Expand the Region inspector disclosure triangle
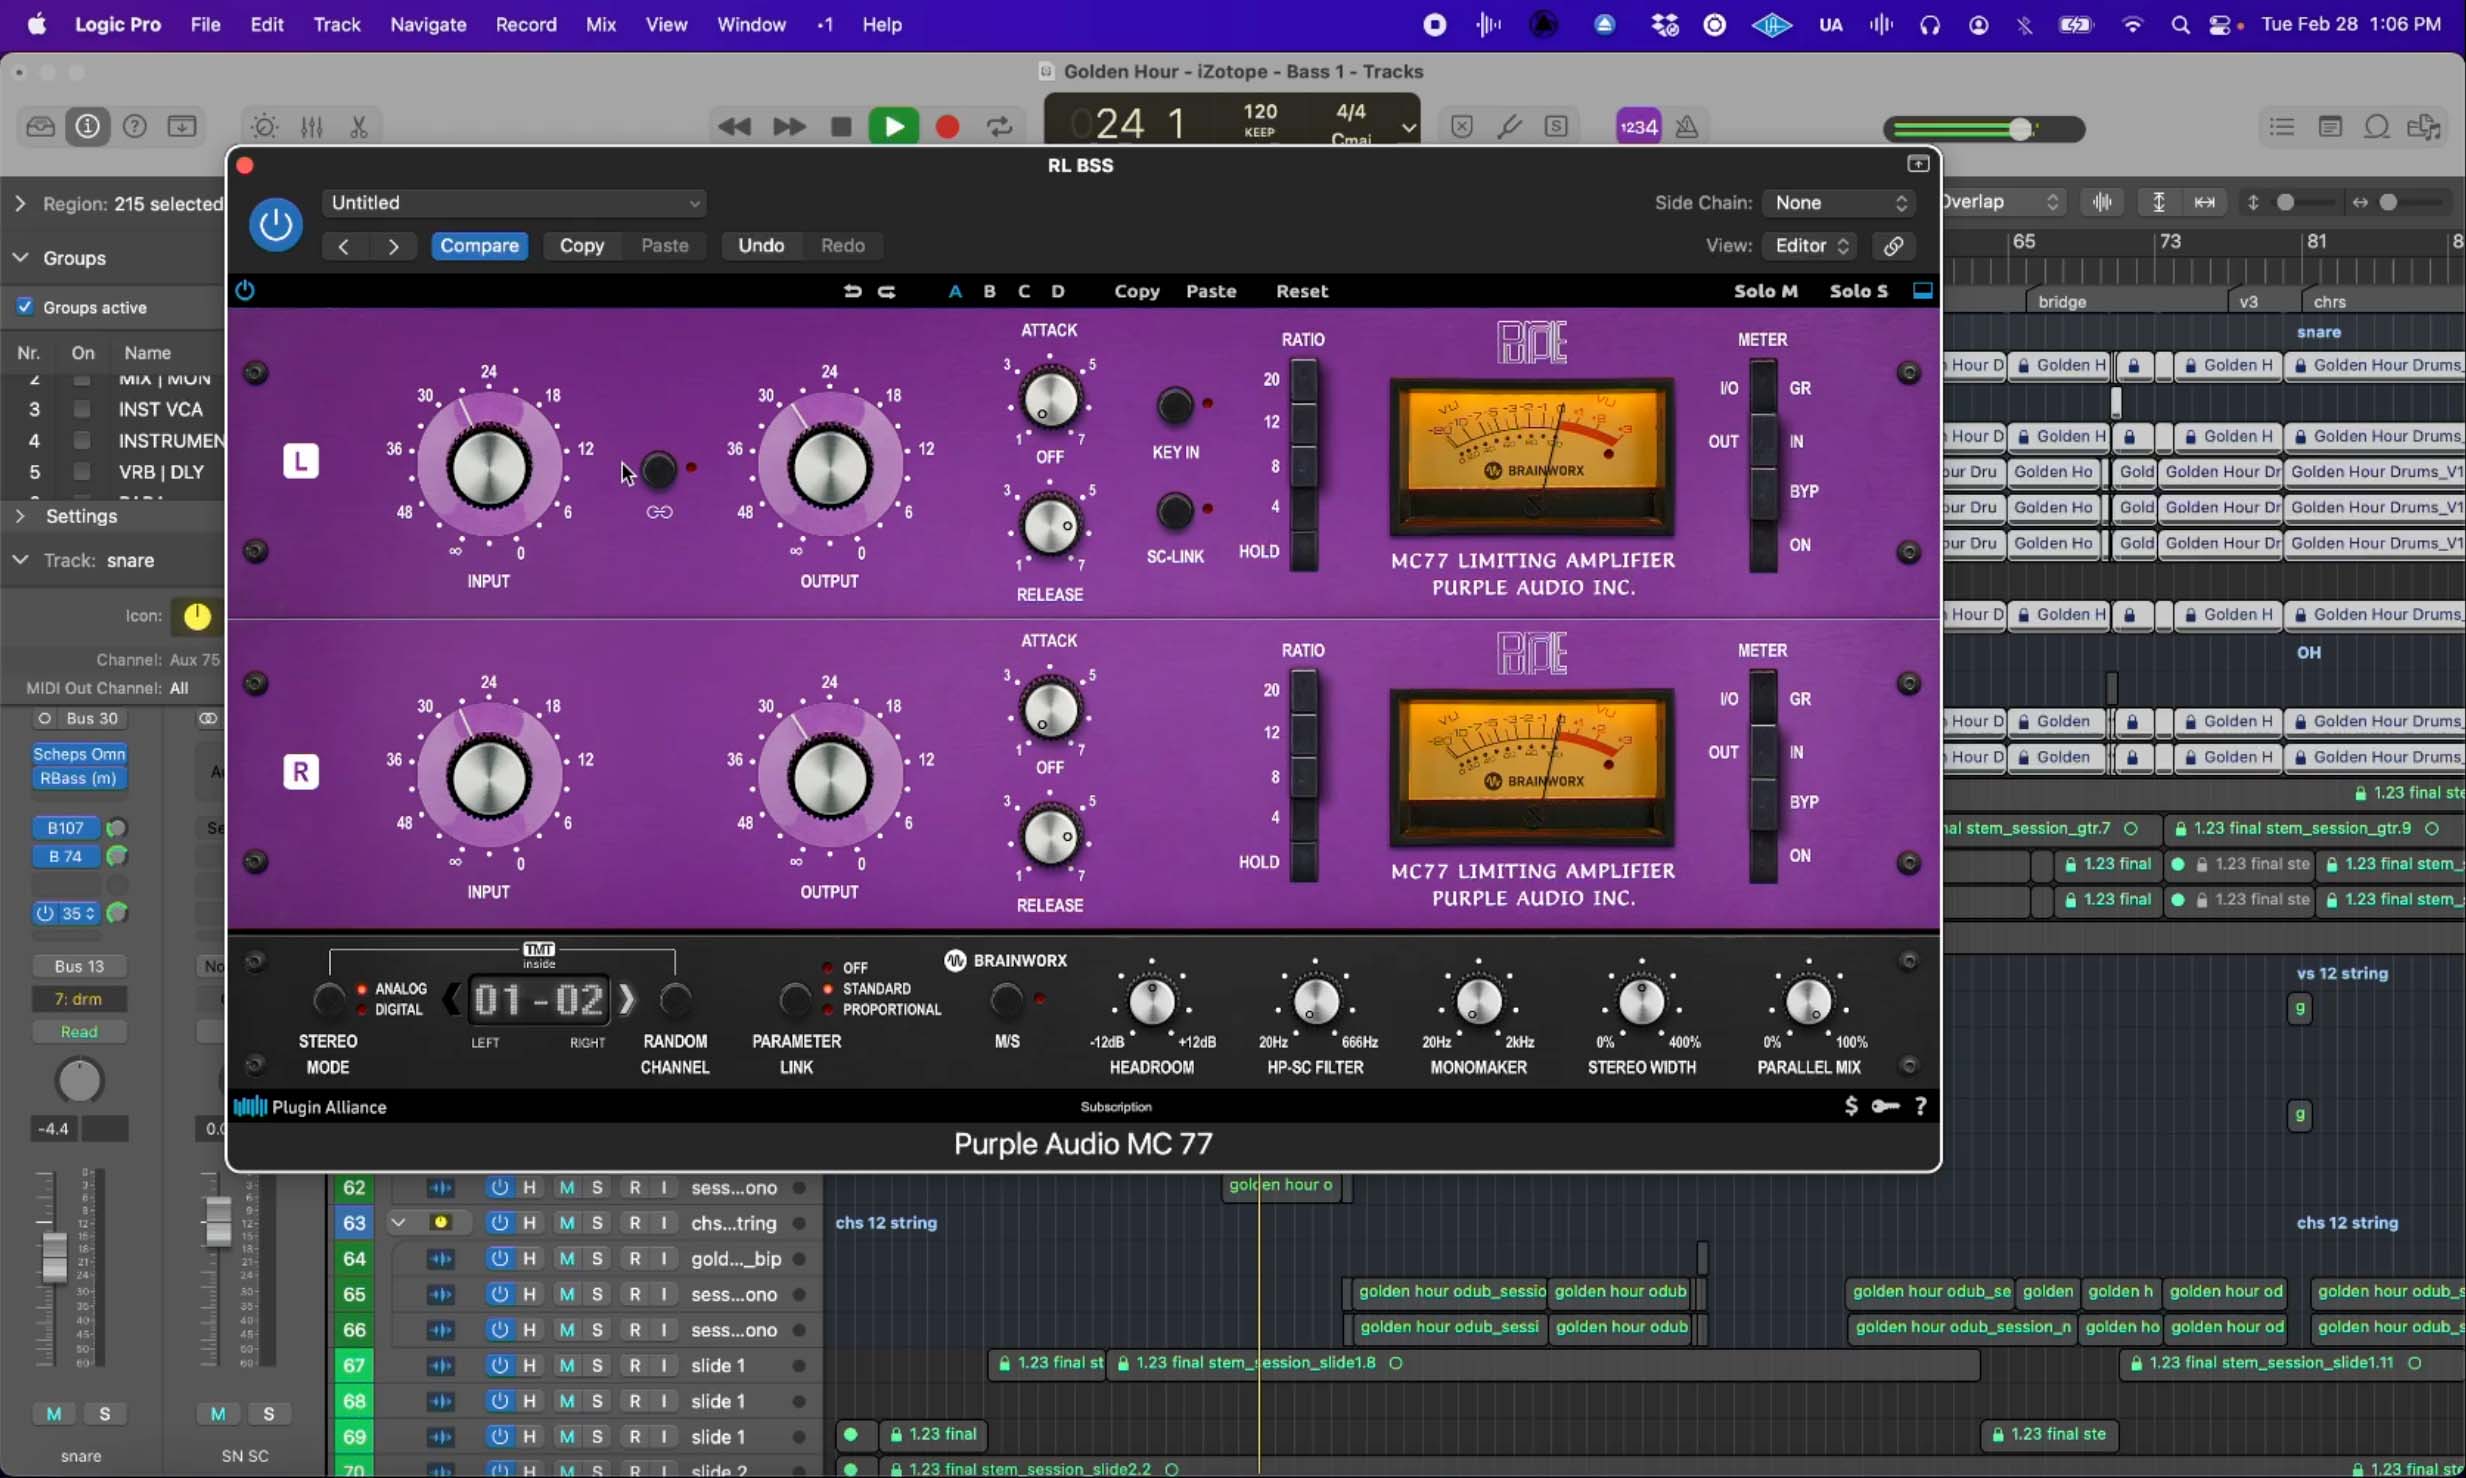The height and width of the screenshot is (1478, 2466). coord(20,204)
